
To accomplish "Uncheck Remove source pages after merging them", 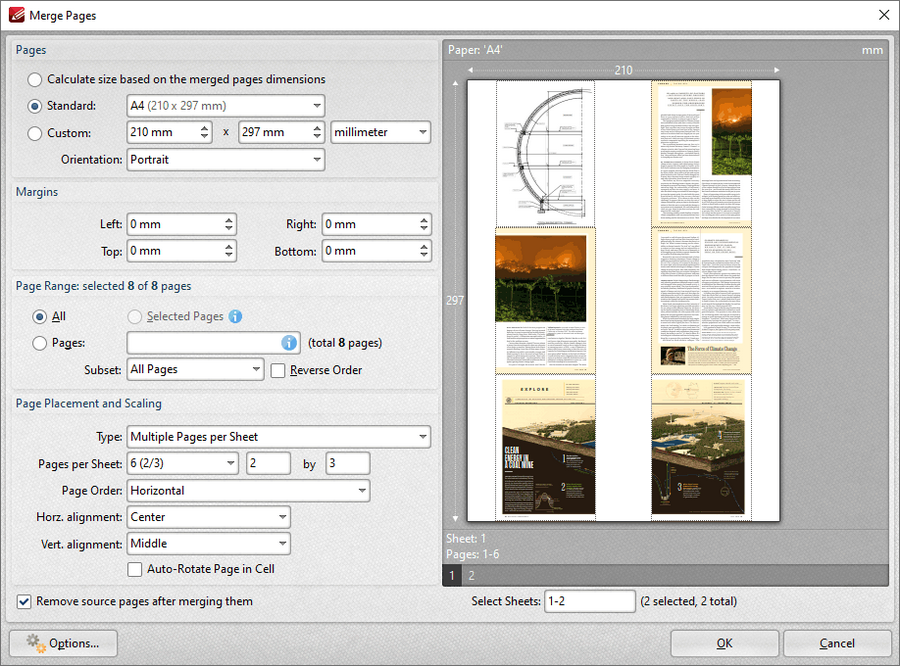I will coord(24,601).
